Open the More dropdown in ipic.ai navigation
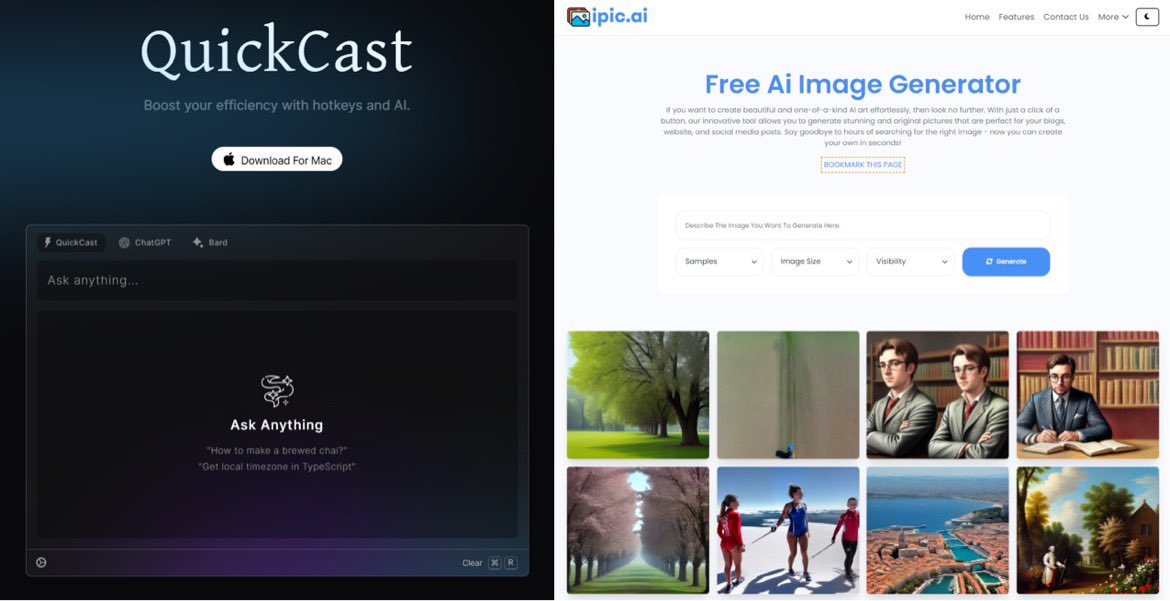Image resolution: width=1170 pixels, height=601 pixels. tap(1113, 17)
